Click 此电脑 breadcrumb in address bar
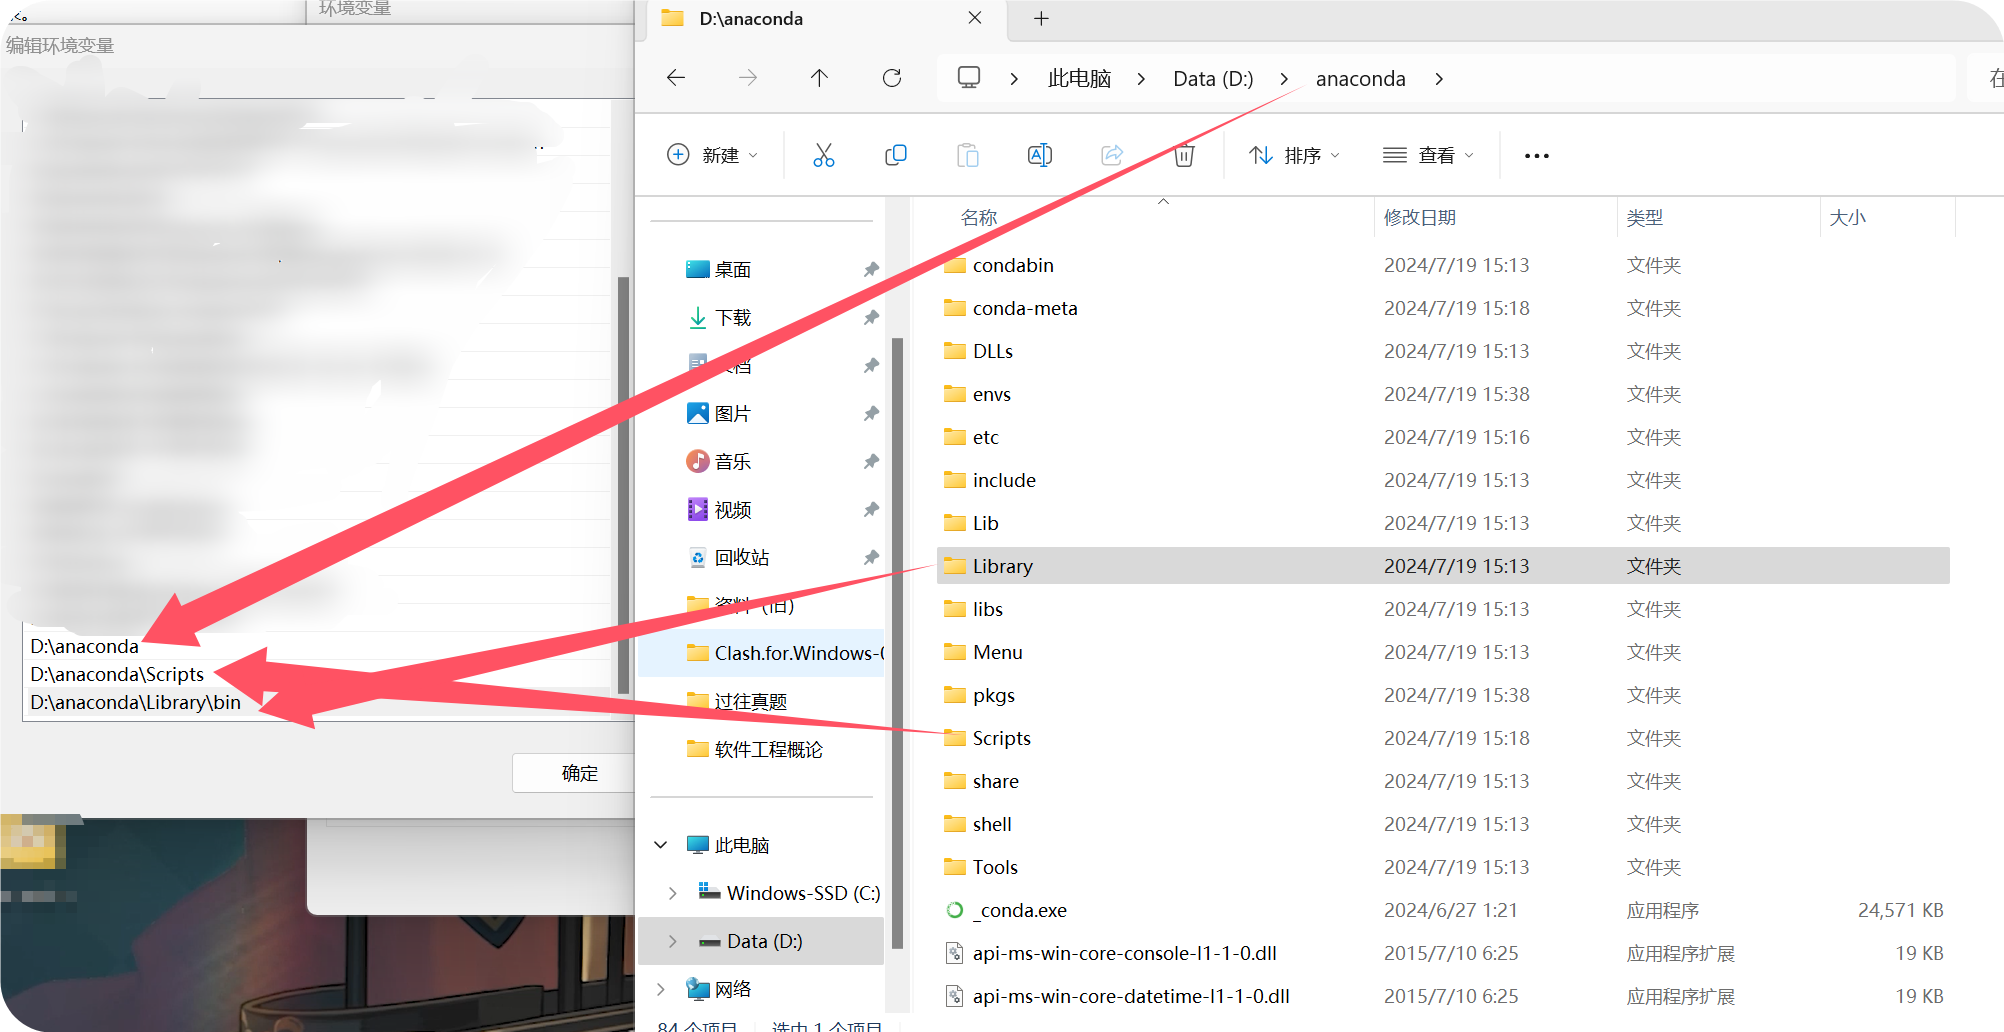 (x=1079, y=79)
